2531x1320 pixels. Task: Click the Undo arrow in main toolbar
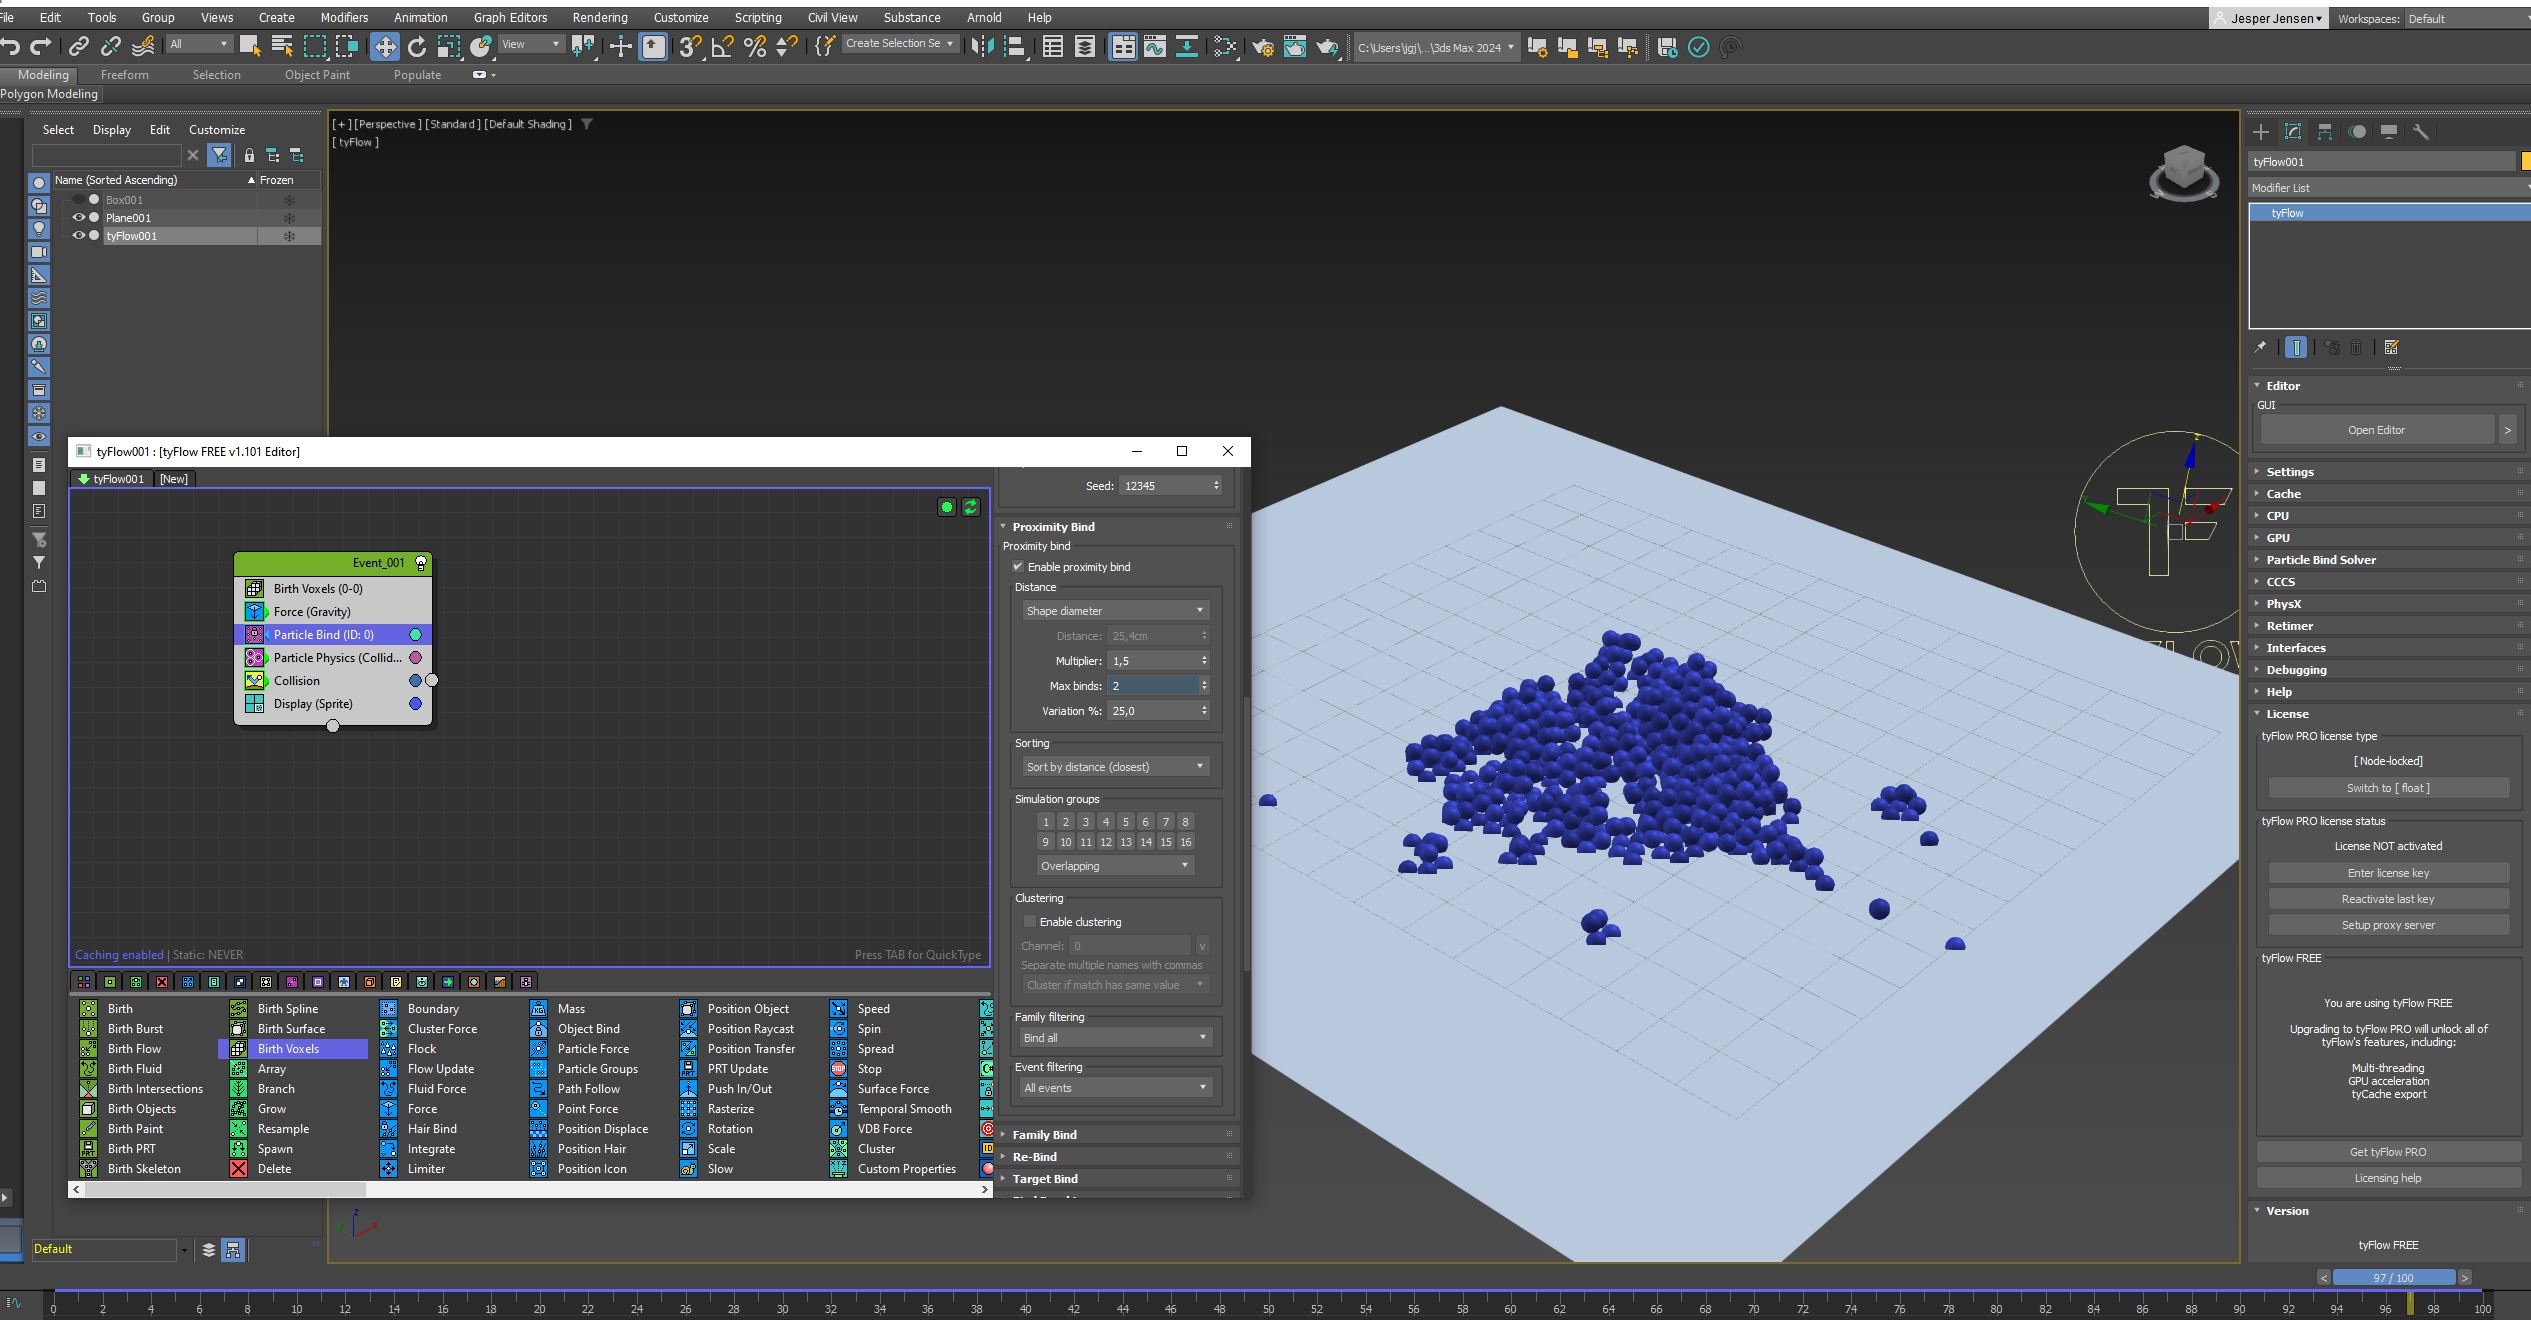pos(11,46)
